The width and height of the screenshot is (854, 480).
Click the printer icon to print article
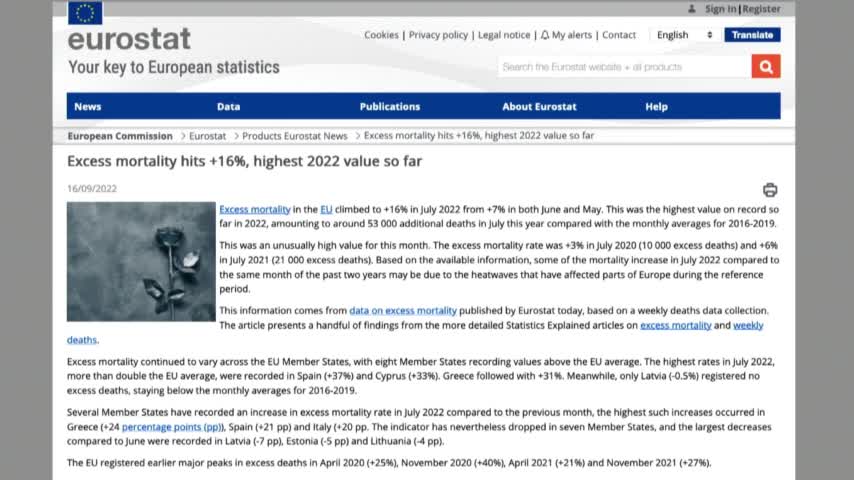click(x=770, y=190)
